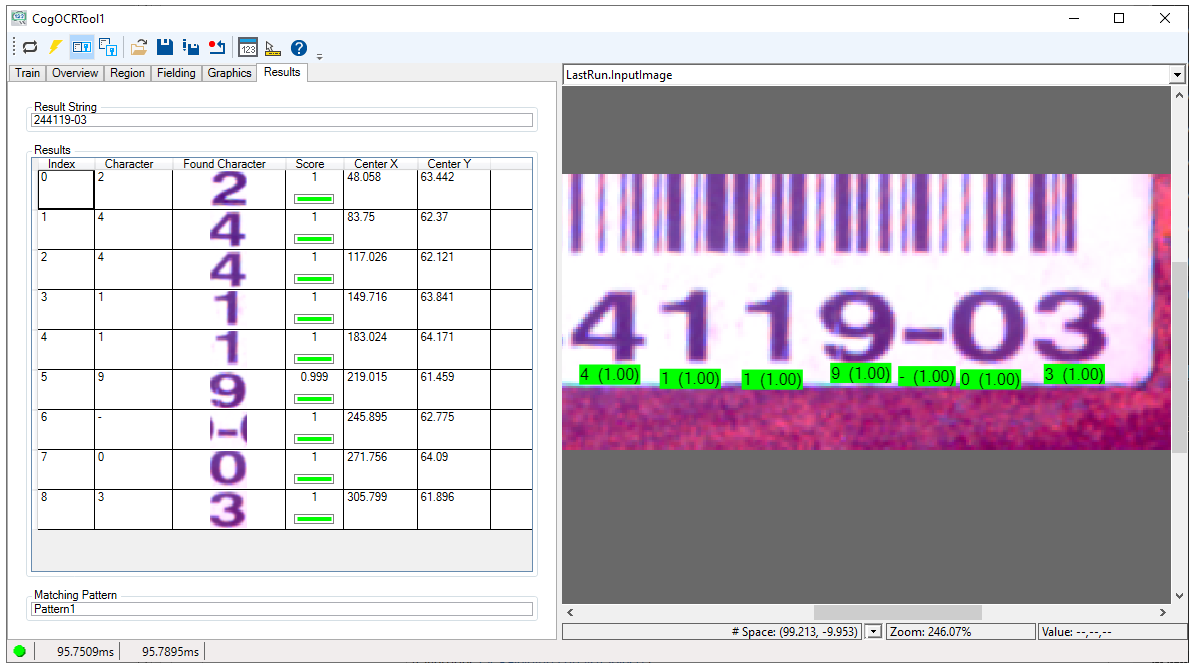Viewport: 1196px width, 665px height.
Task: Switch to the Train tab
Action: coord(28,73)
